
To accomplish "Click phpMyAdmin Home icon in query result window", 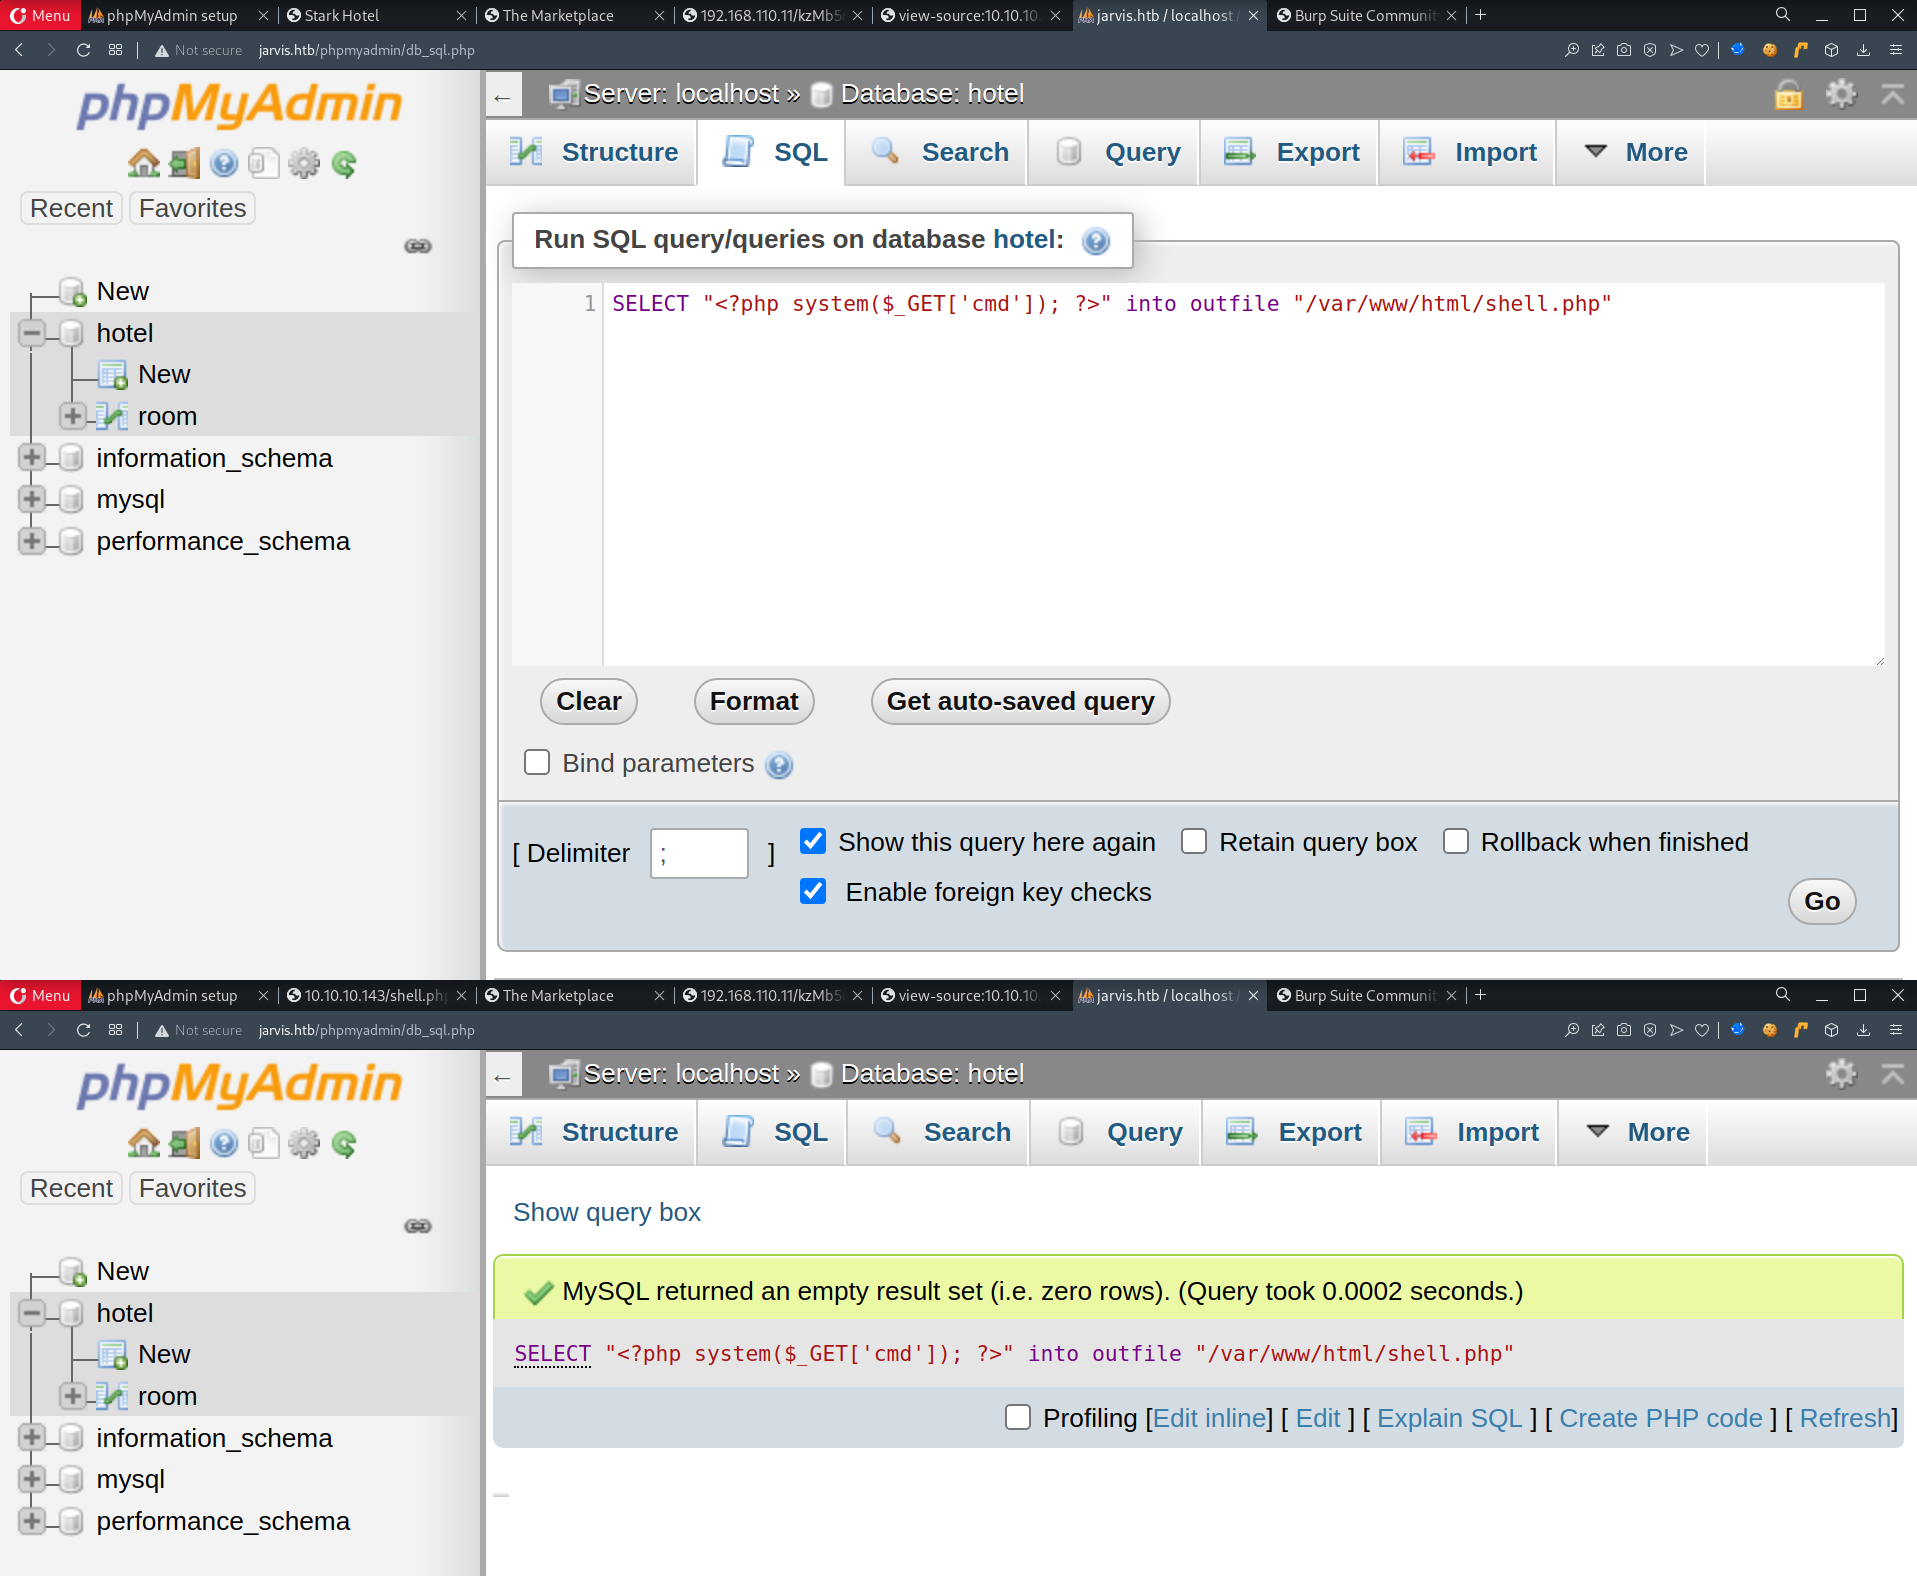I will point(144,1143).
